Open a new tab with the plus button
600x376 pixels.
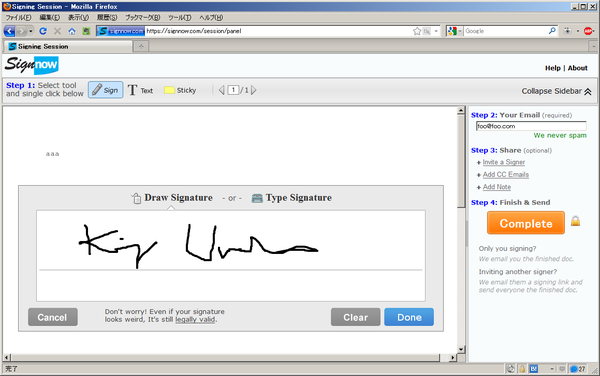point(141,46)
